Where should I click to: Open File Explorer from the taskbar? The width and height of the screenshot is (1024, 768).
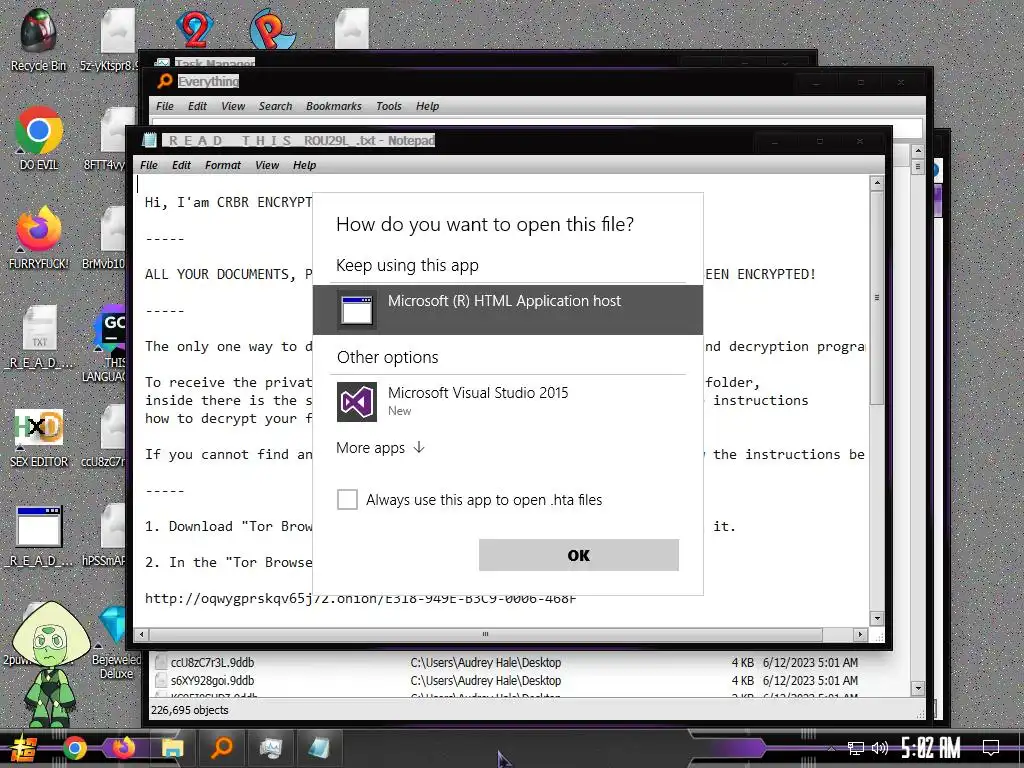pyautogui.click(x=172, y=748)
